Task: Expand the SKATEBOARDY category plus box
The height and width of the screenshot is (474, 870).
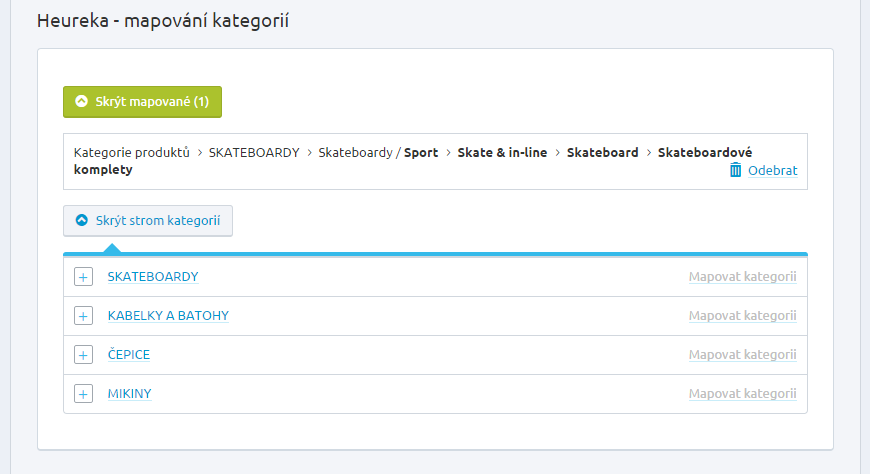Action: click(x=83, y=277)
